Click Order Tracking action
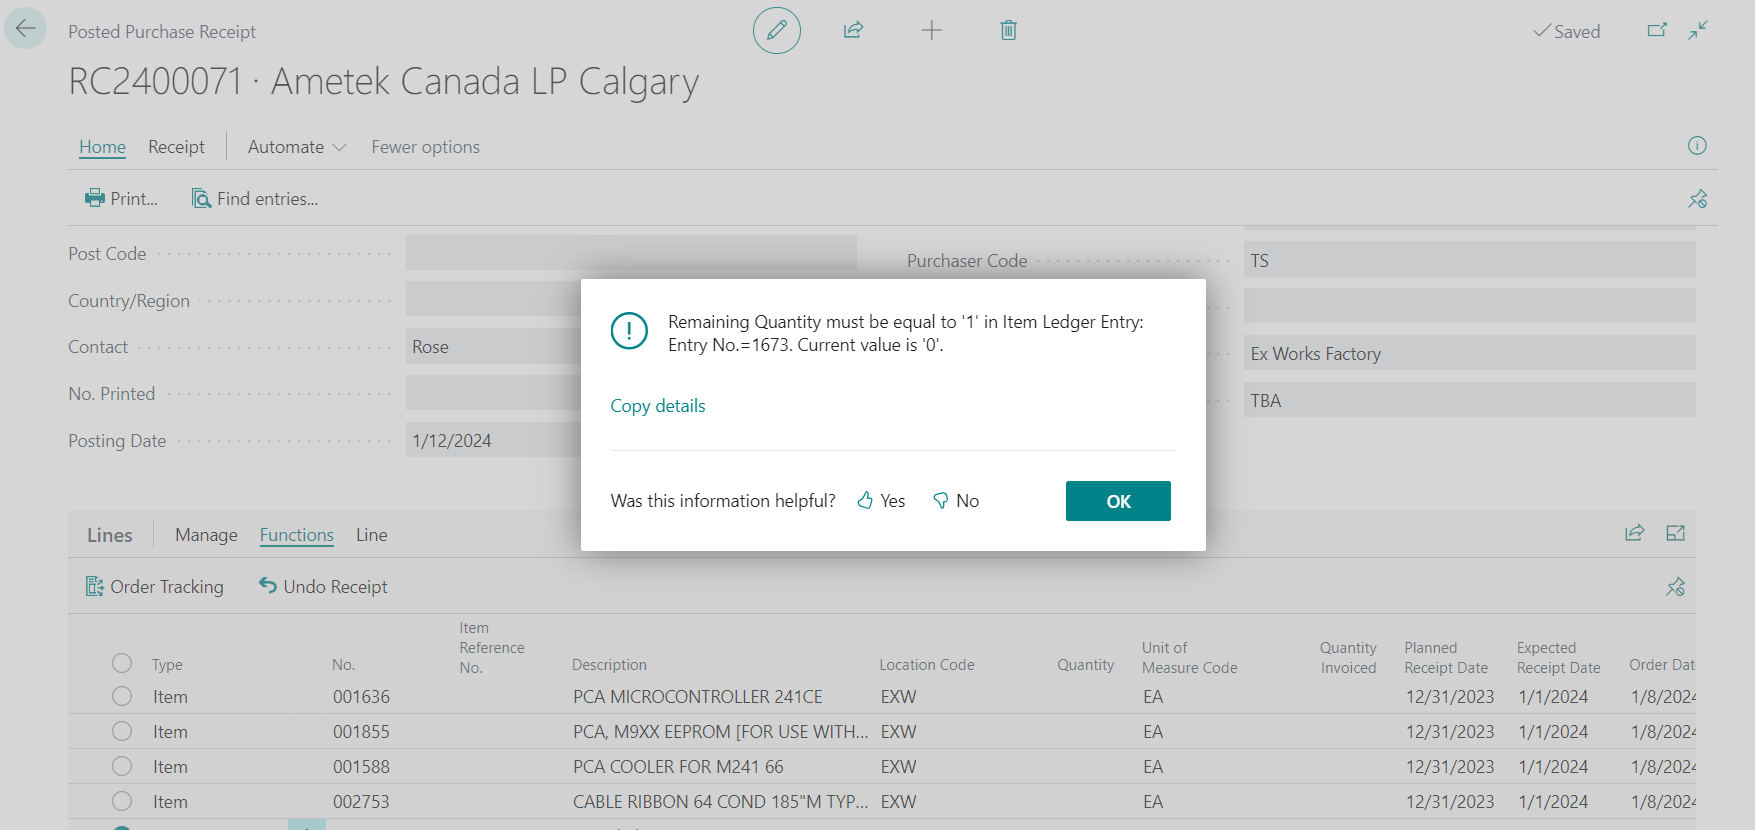The height and width of the screenshot is (830, 1755). click(x=155, y=587)
